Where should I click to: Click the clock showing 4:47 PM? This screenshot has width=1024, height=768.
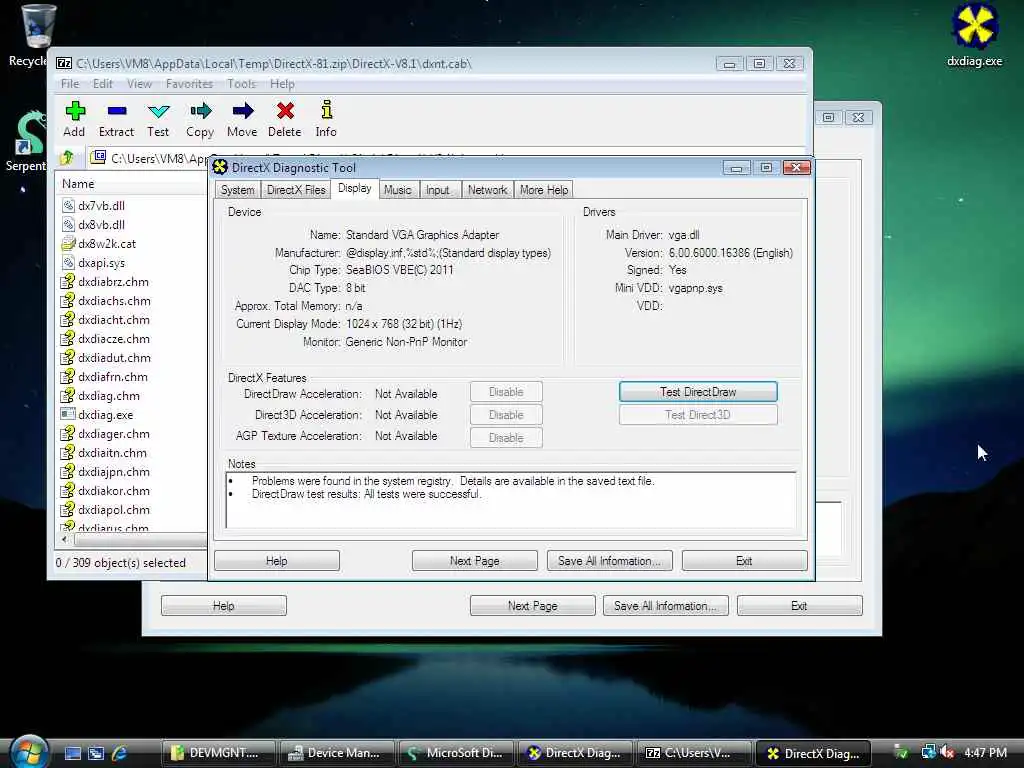click(x=985, y=752)
